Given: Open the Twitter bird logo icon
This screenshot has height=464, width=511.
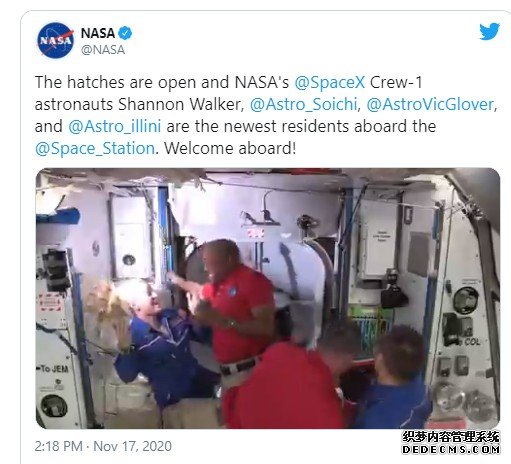Looking at the screenshot, I should (489, 32).
